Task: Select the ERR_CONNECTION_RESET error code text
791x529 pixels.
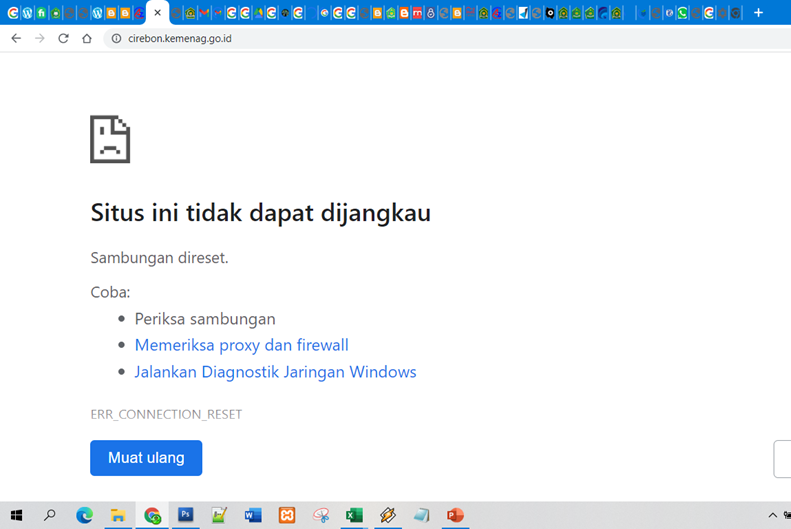Action: 166,414
